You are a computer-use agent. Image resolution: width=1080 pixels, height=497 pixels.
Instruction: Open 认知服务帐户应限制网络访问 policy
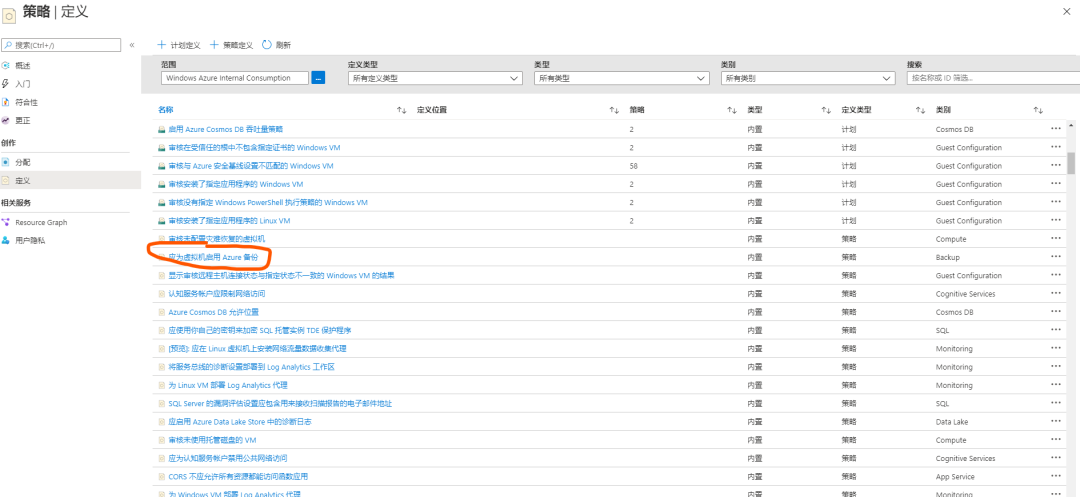point(217,294)
